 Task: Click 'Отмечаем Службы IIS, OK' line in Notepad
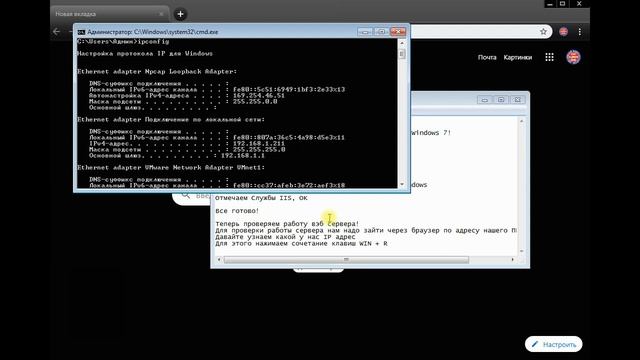click(261, 198)
